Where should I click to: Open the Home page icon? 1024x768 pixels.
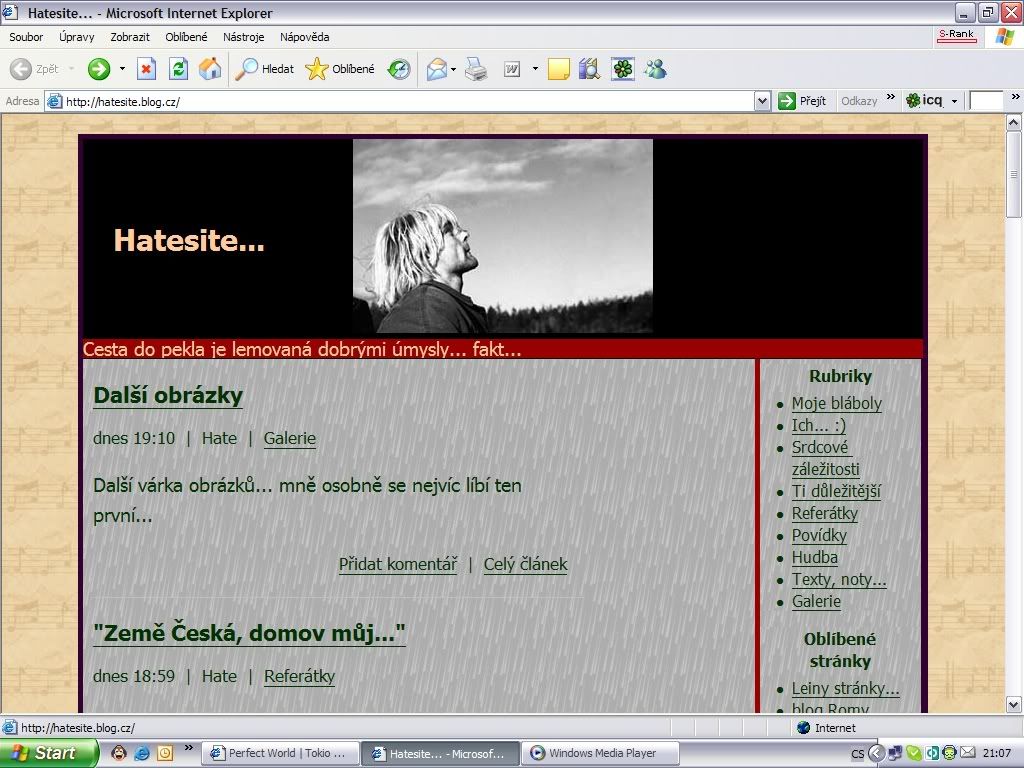click(x=209, y=69)
